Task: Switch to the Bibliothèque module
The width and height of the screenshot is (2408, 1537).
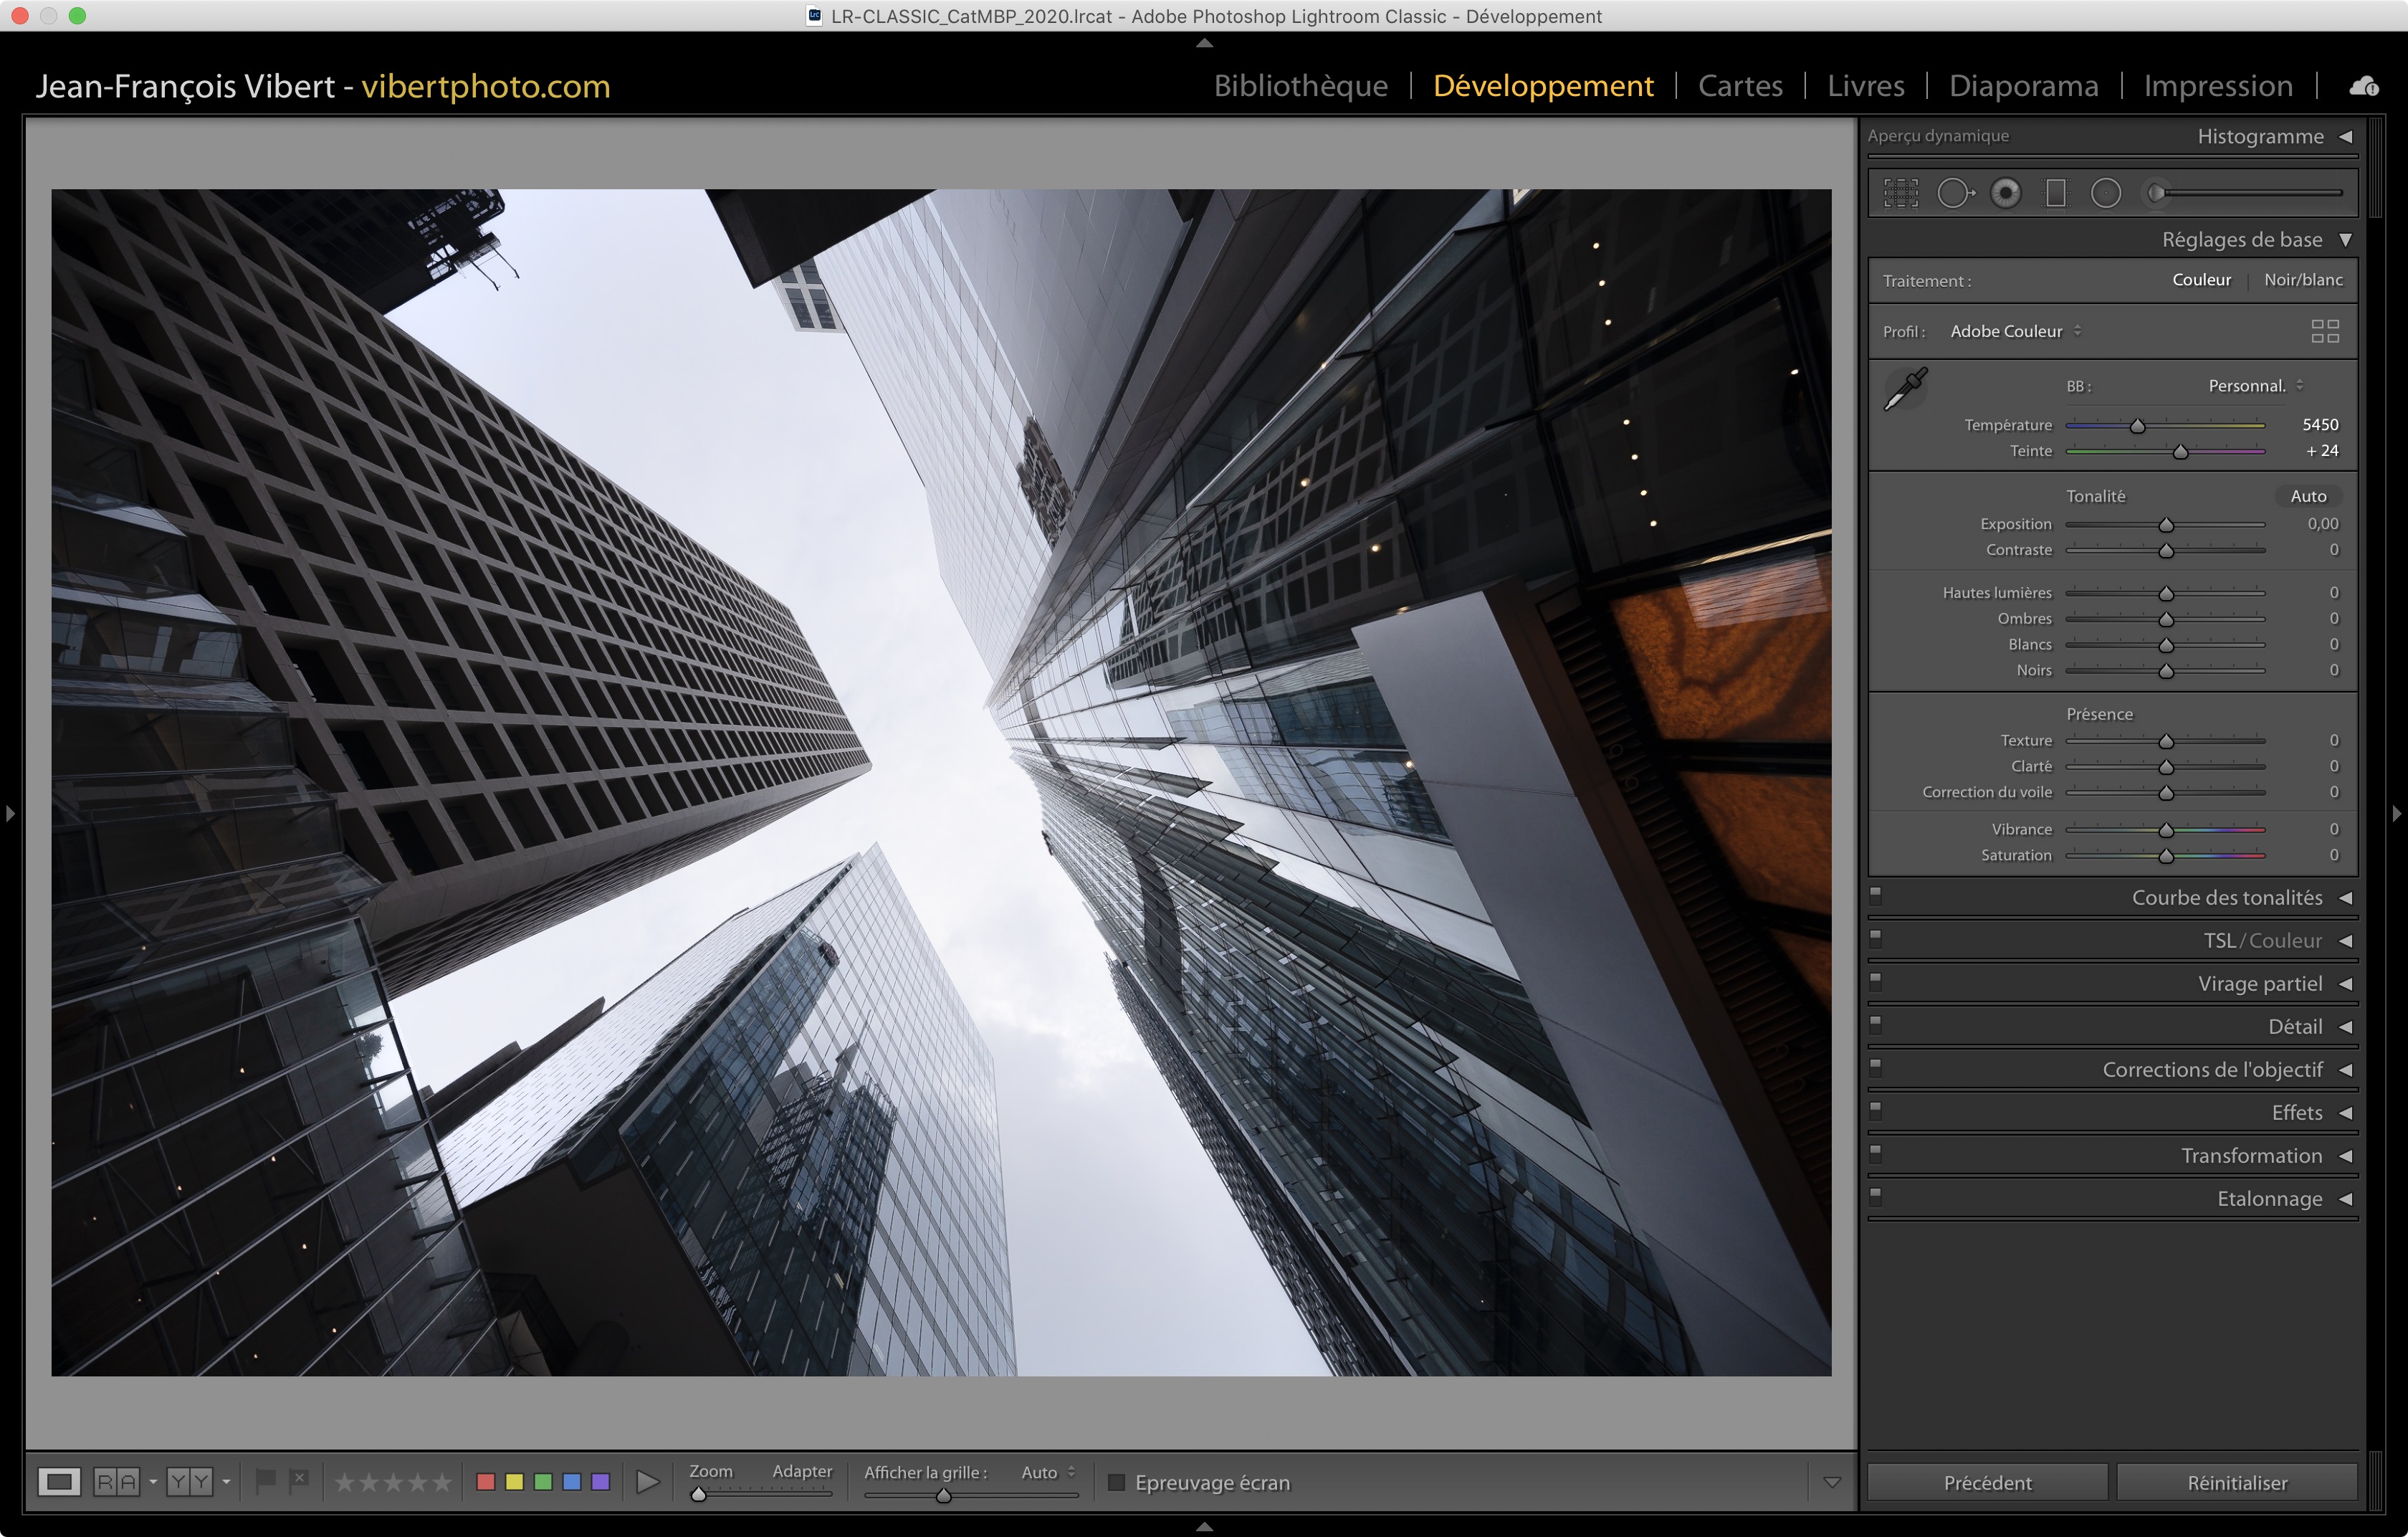Action: [x=1300, y=86]
